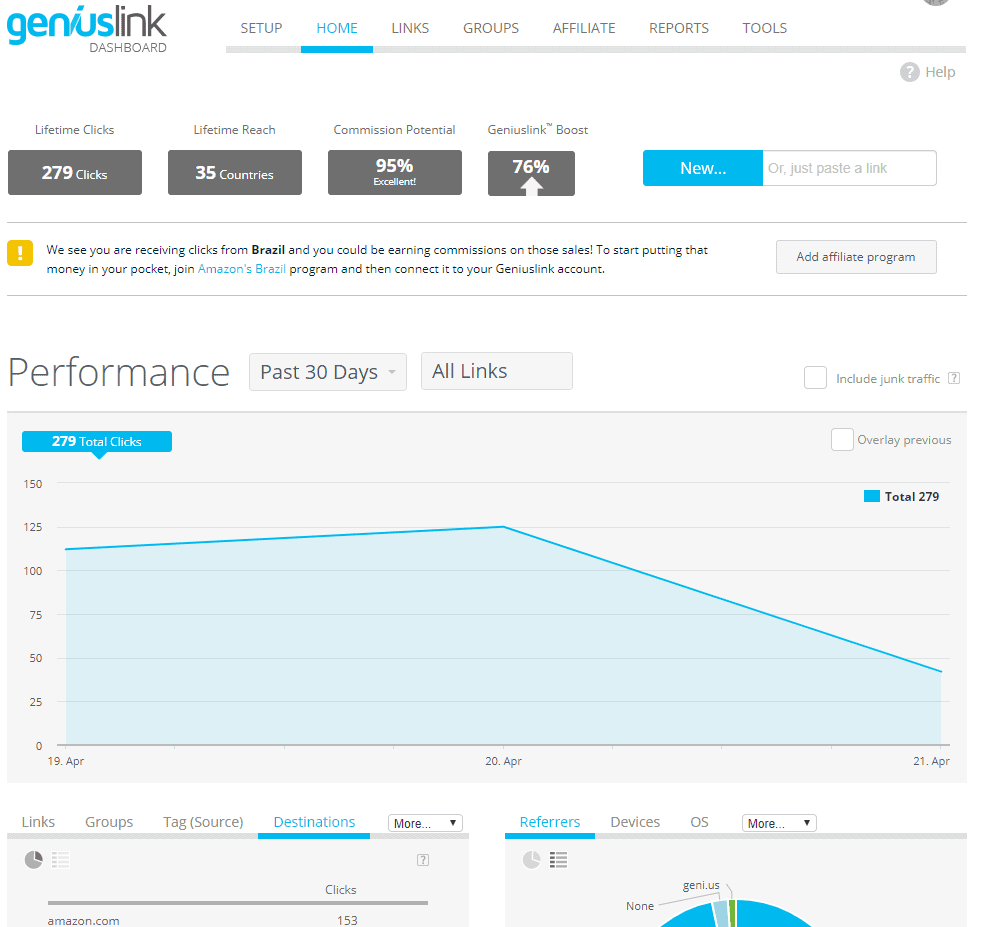Enable Include junk traffic checkbox
Image resolution: width=982 pixels, height=927 pixels.
[x=815, y=378]
